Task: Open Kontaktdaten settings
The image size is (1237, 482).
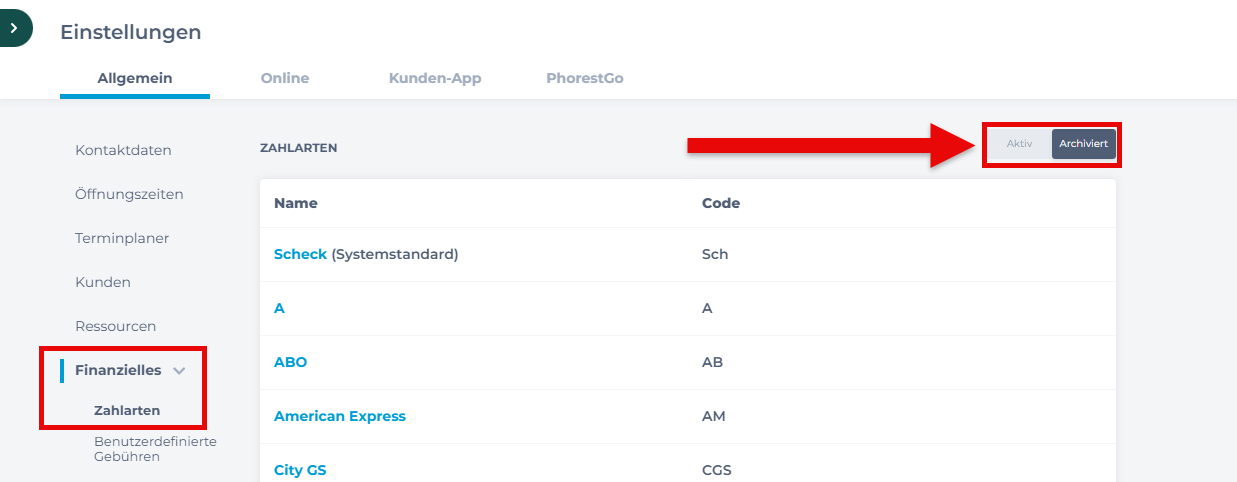Action: point(123,150)
